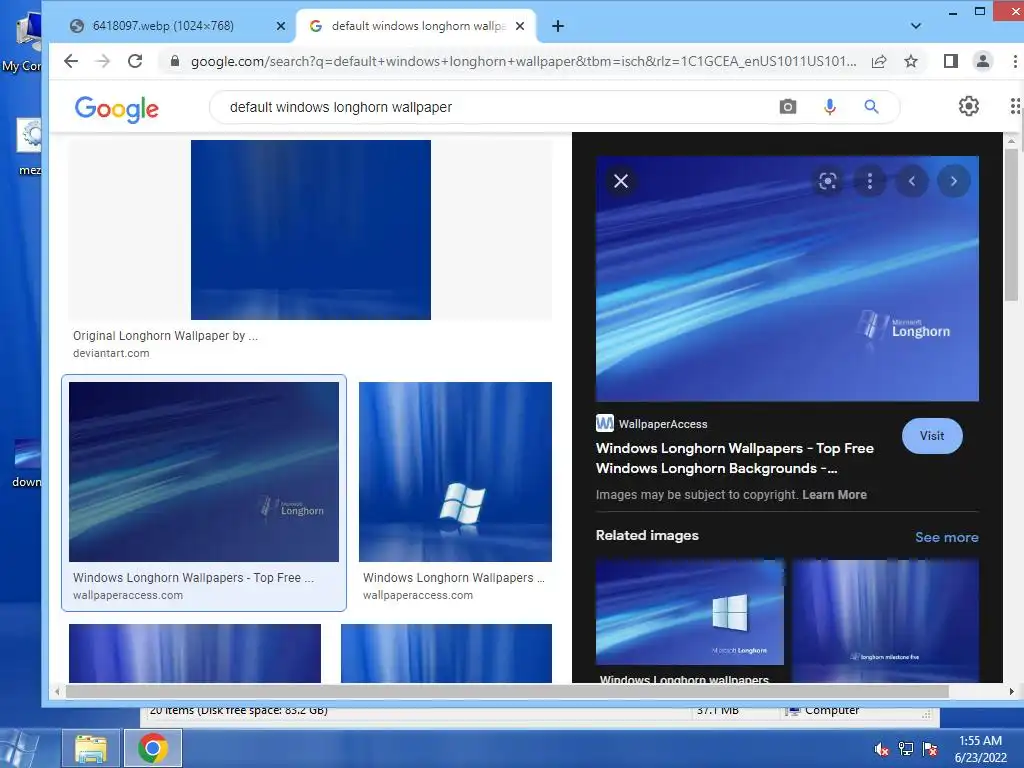The image size is (1024, 768).
Task: Click the Chrome taskbar icon
Action: (153, 748)
